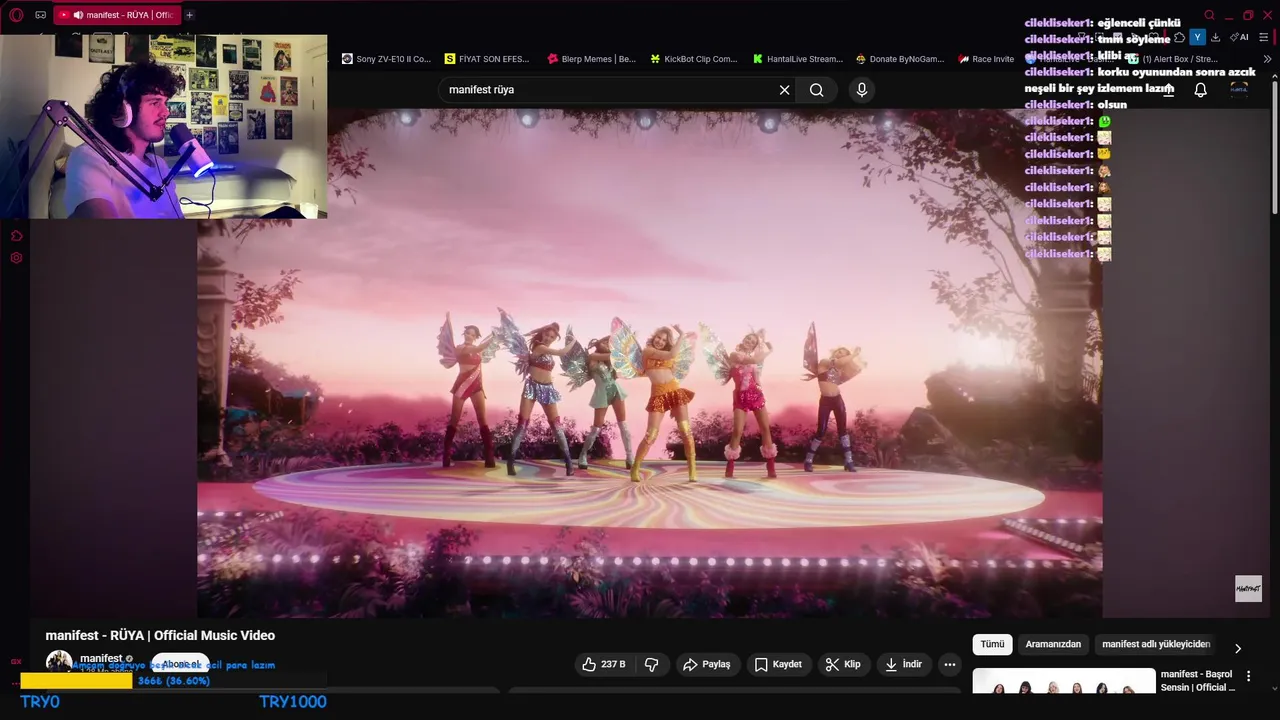Click the manifest watermark on video
The width and height of the screenshot is (1280, 720).
coord(1248,588)
